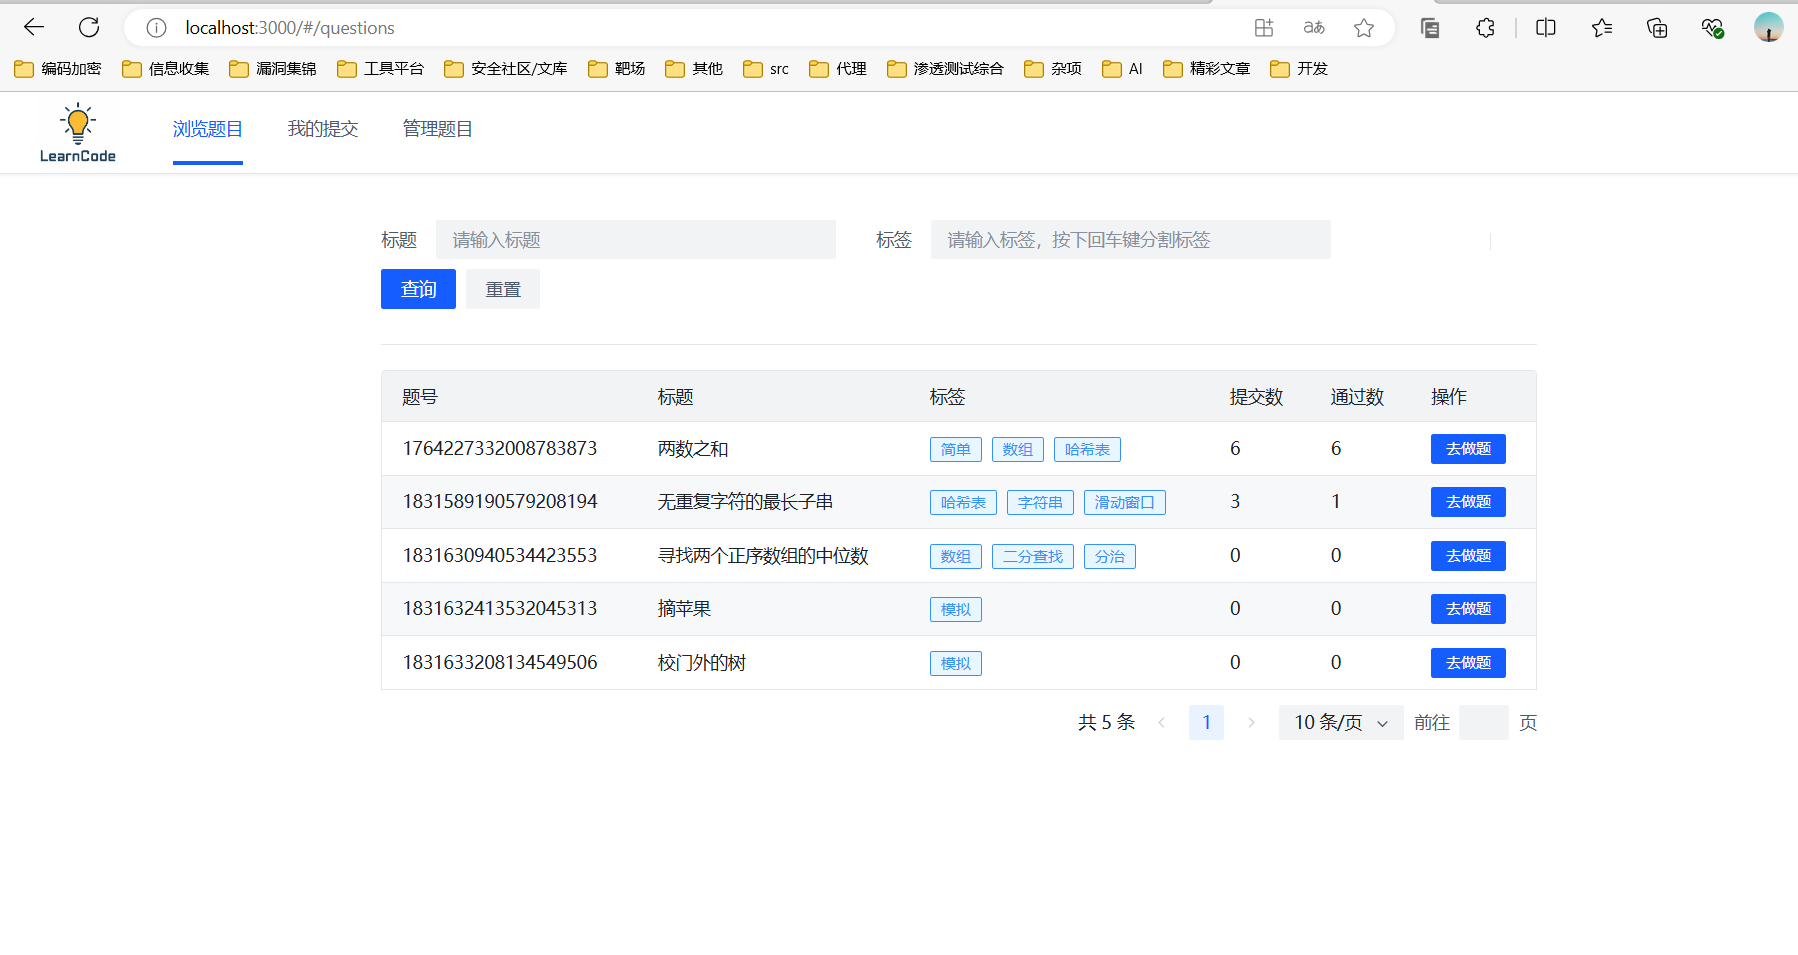Toggle split screen browser icon
This screenshot has width=1798, height=955.
pos(1545,28)
